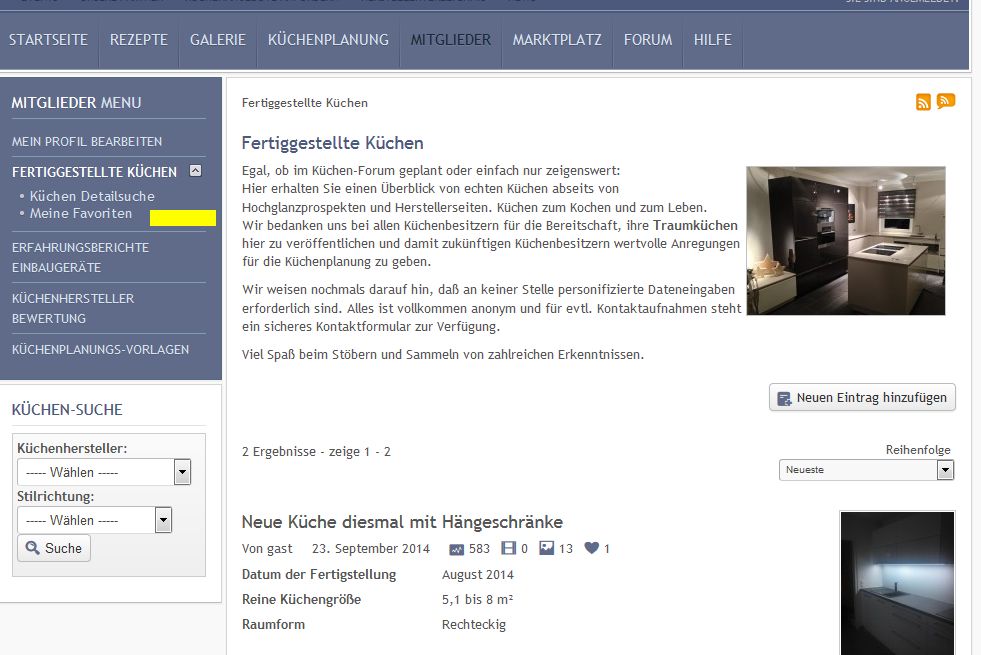Open the Neue Küche diesmal mit Hängeschränke entry
This screenshot has height=655, width=981.
[x=401, y=521]
